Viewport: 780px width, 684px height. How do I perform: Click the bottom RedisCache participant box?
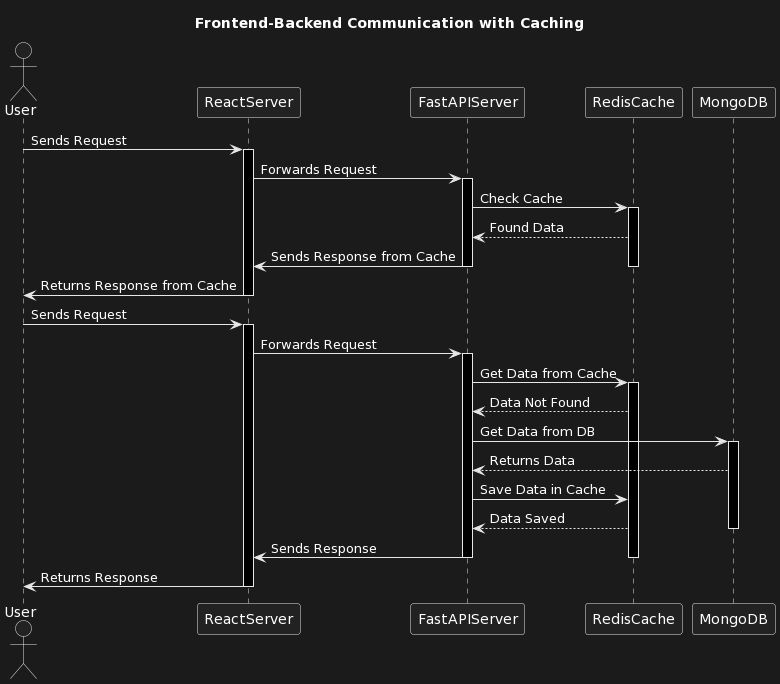click(x=633, y=619)
